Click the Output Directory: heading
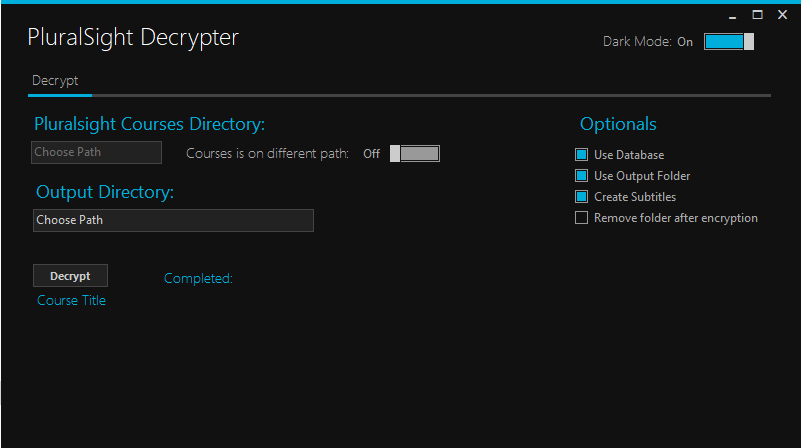 [x=105, y=192]
